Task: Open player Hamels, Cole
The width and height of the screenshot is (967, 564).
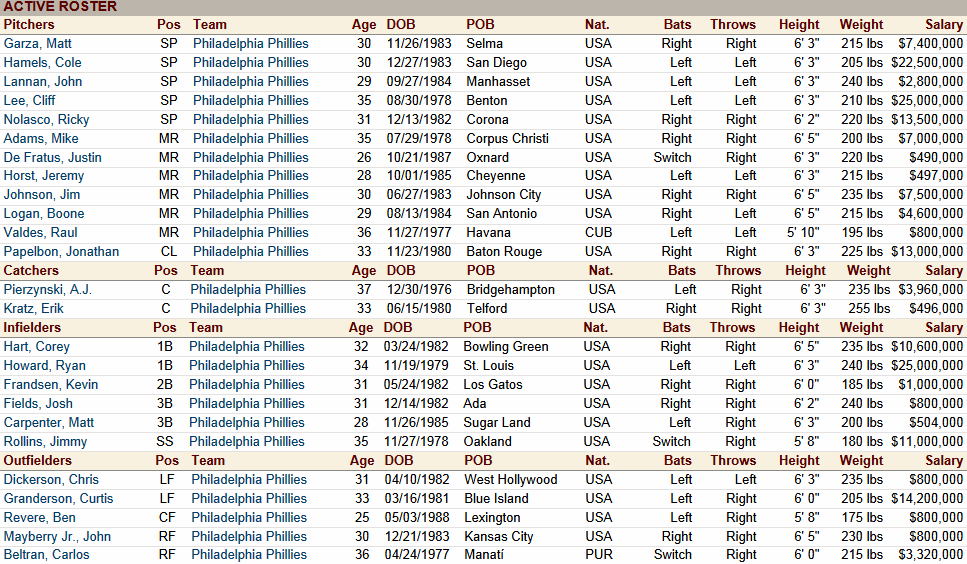Action: (43, 63)
